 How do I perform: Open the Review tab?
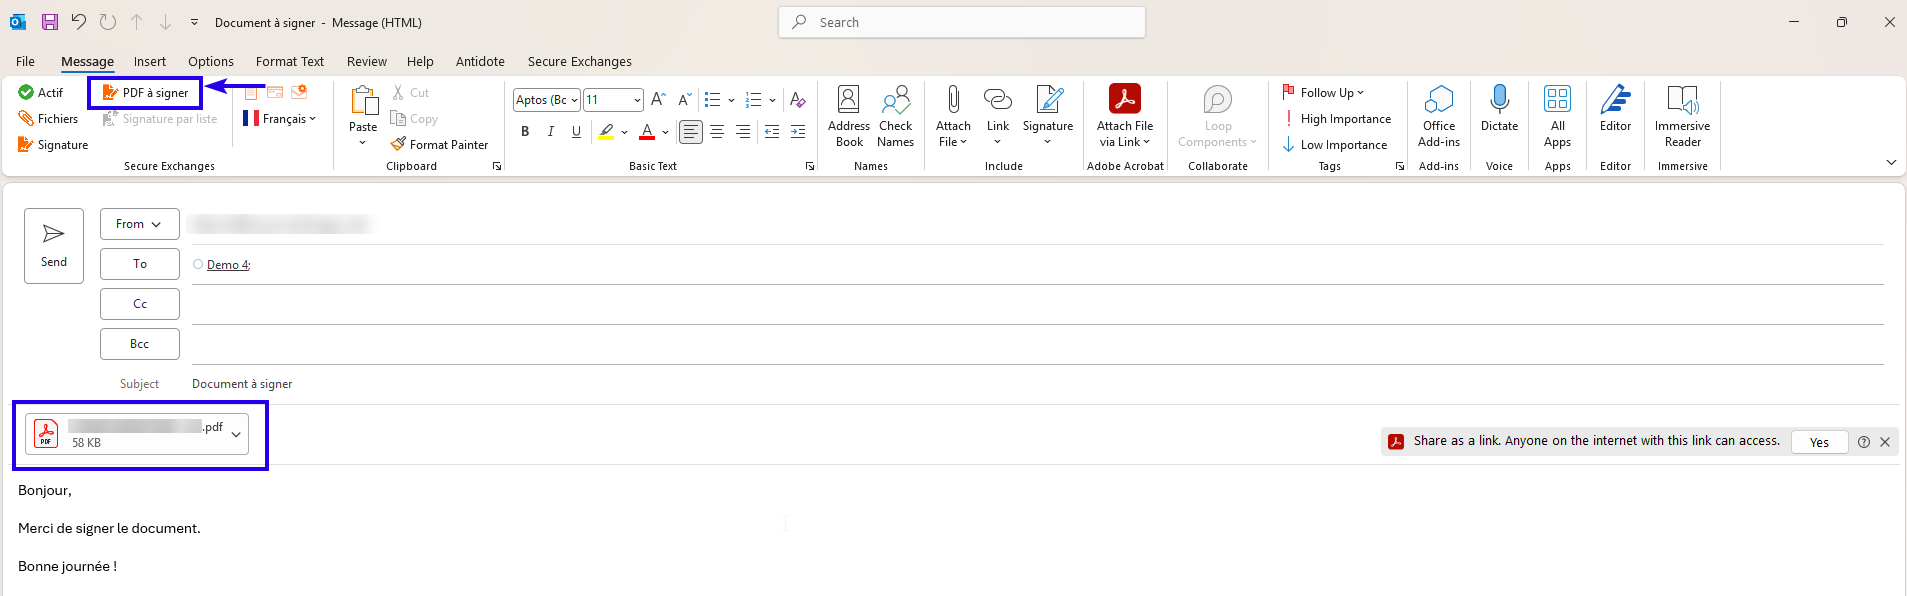click(x=367, y=62)
